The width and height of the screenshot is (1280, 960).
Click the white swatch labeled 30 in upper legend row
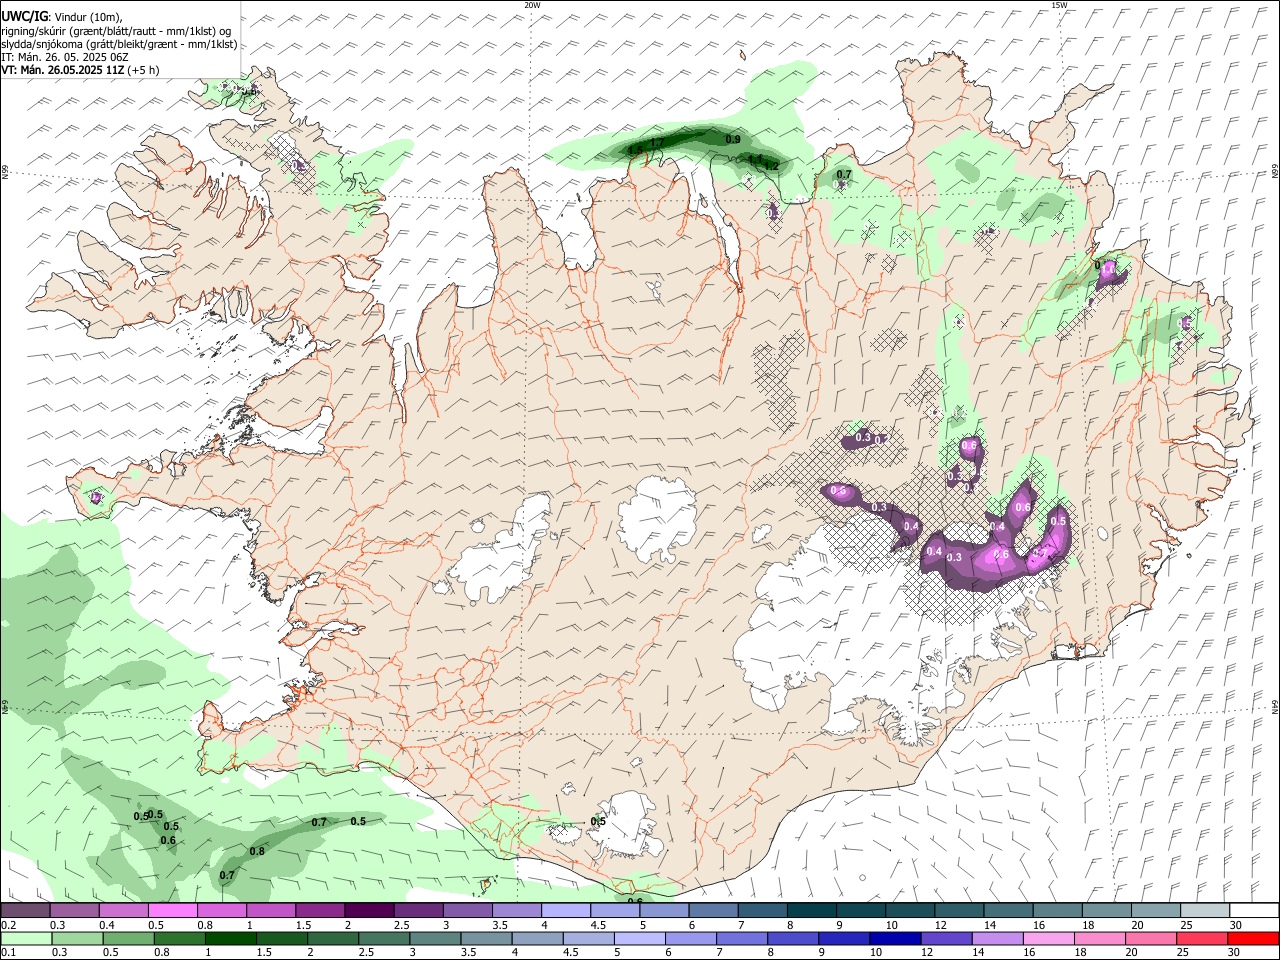pyautogui.click(x=1254, y=911)
